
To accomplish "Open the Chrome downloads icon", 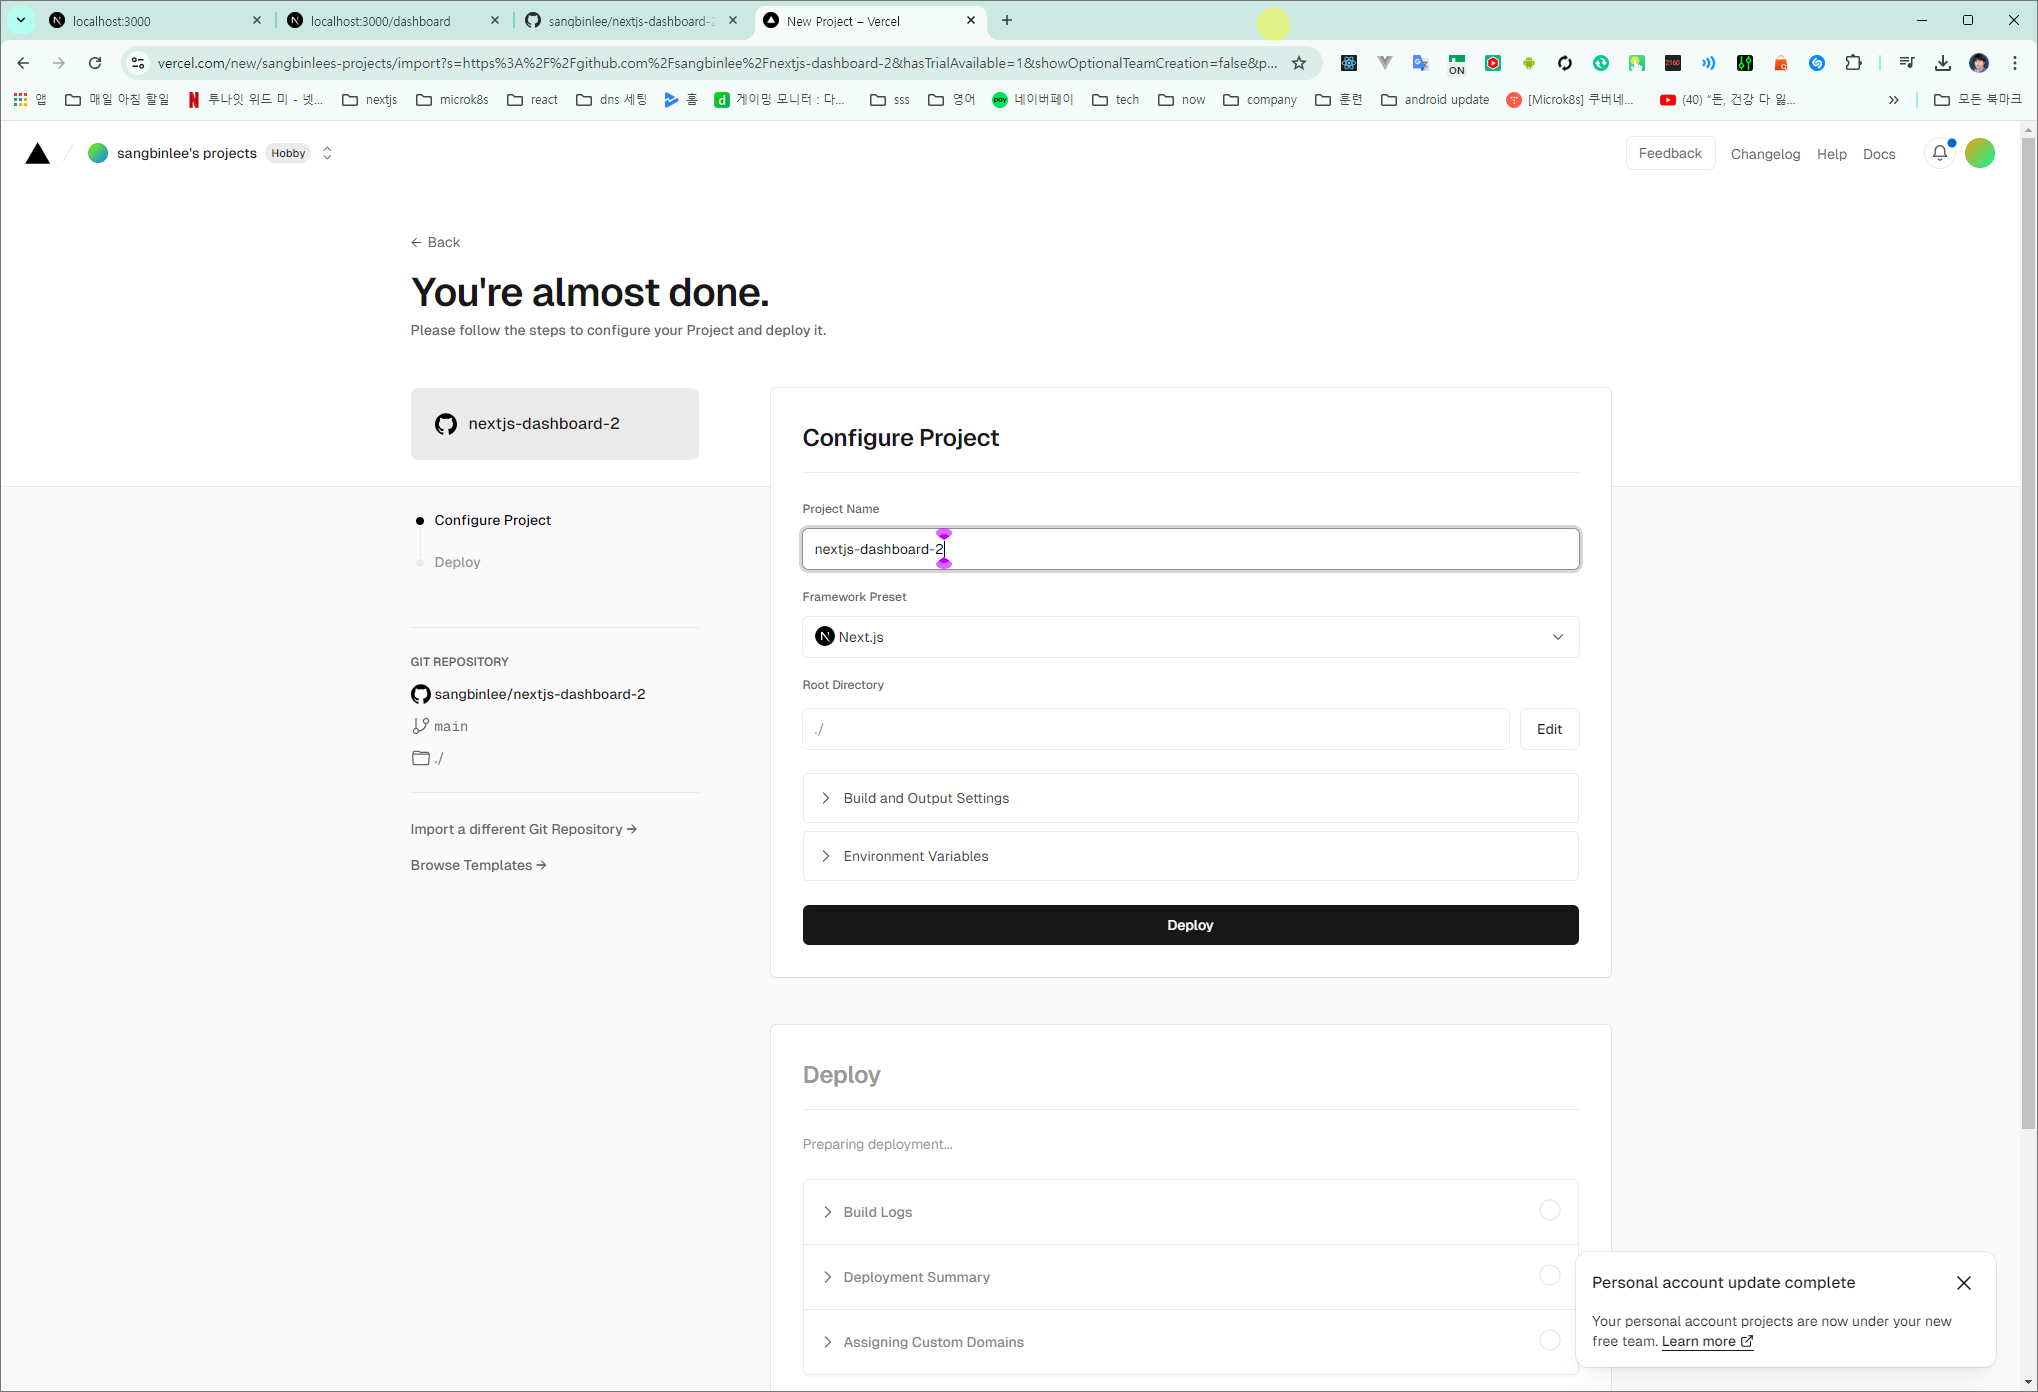I will pos(1942,63).
